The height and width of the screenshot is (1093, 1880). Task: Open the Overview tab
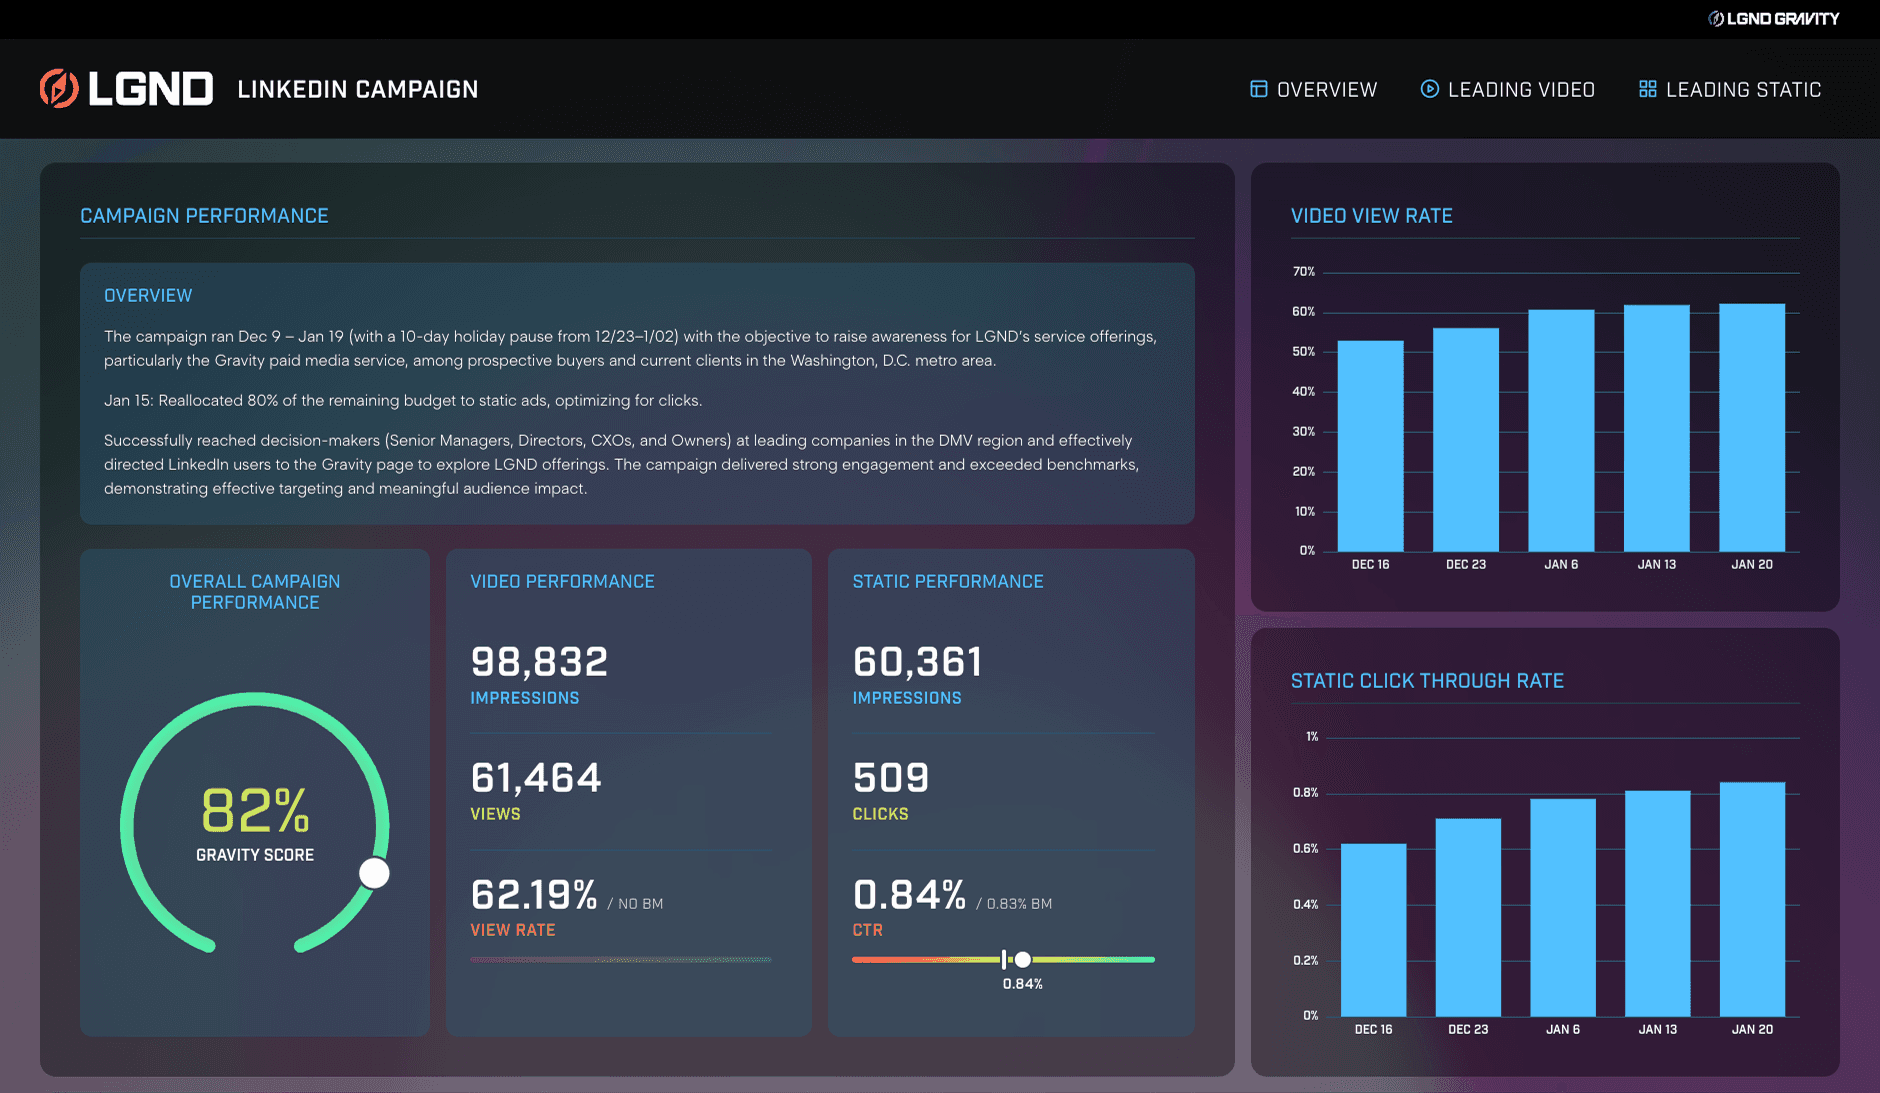1314,90
